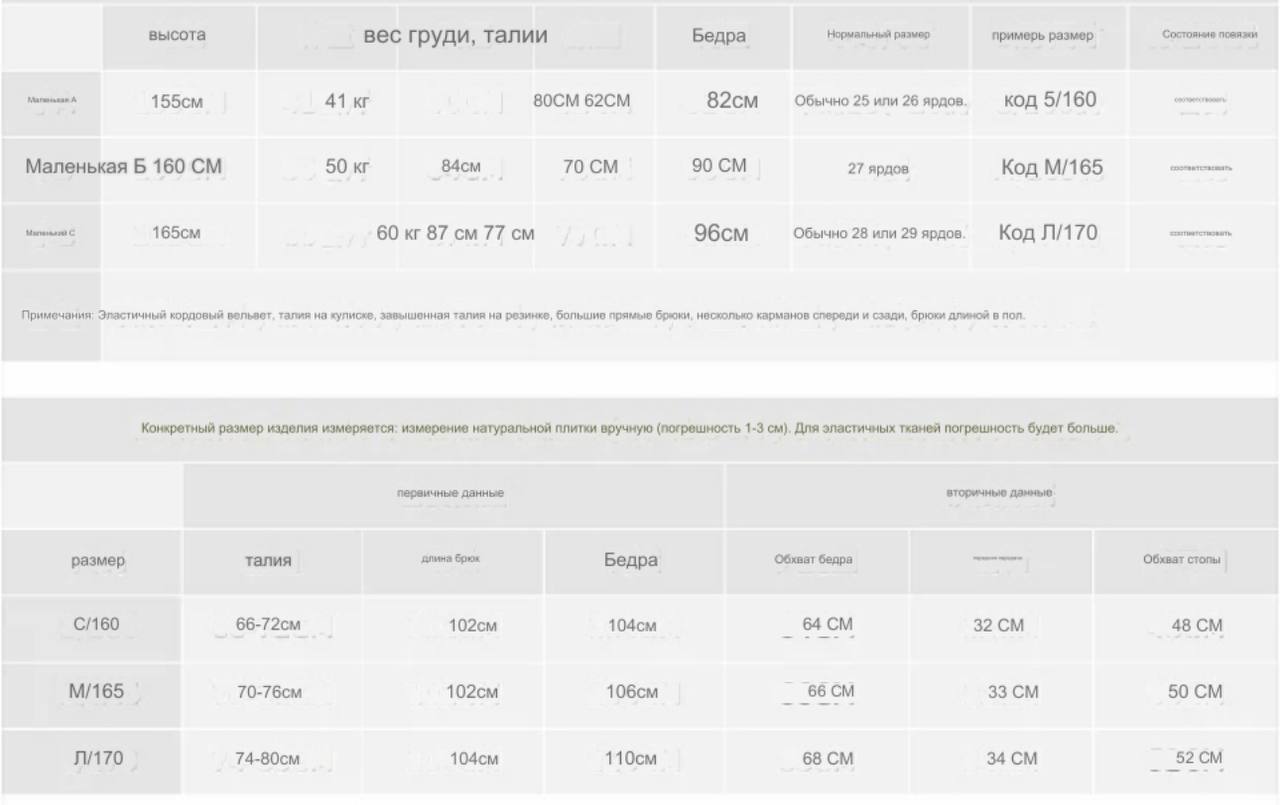This screenshot has height=805, width=1280.
Task: Click the 'вторичные данные' header
Action: [998, 493]
